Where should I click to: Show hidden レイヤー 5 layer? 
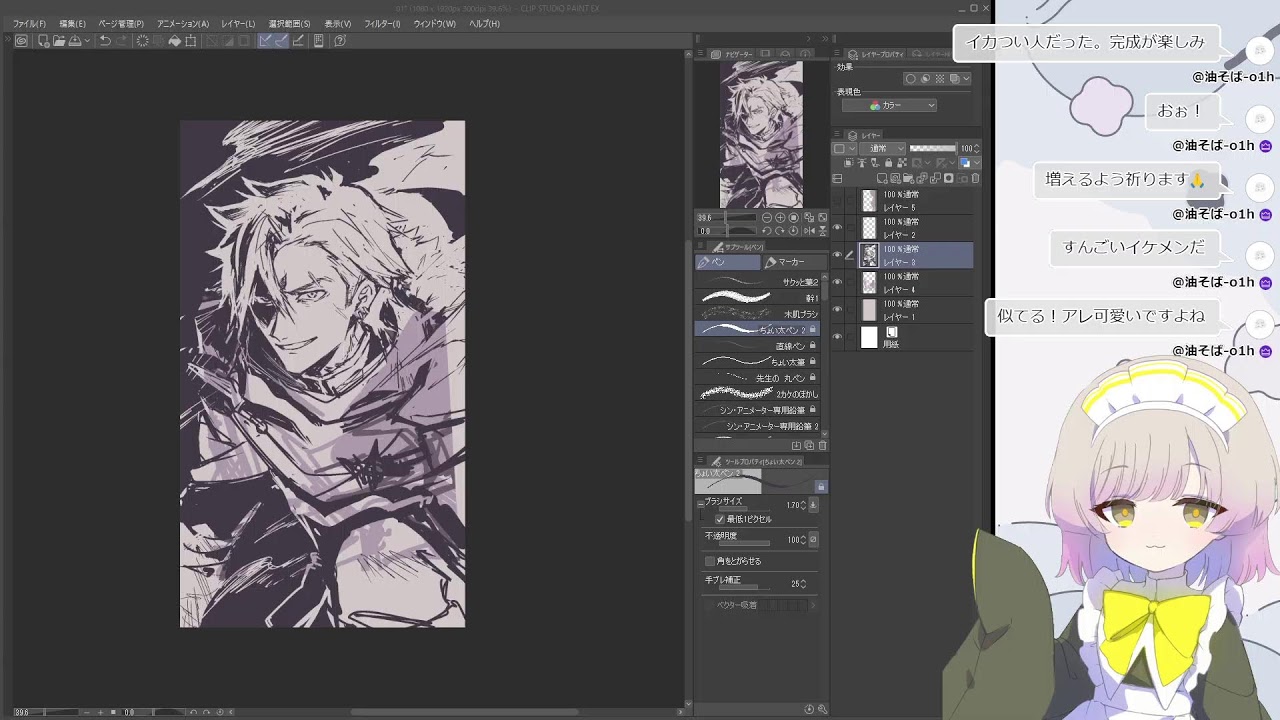[837, 201]
